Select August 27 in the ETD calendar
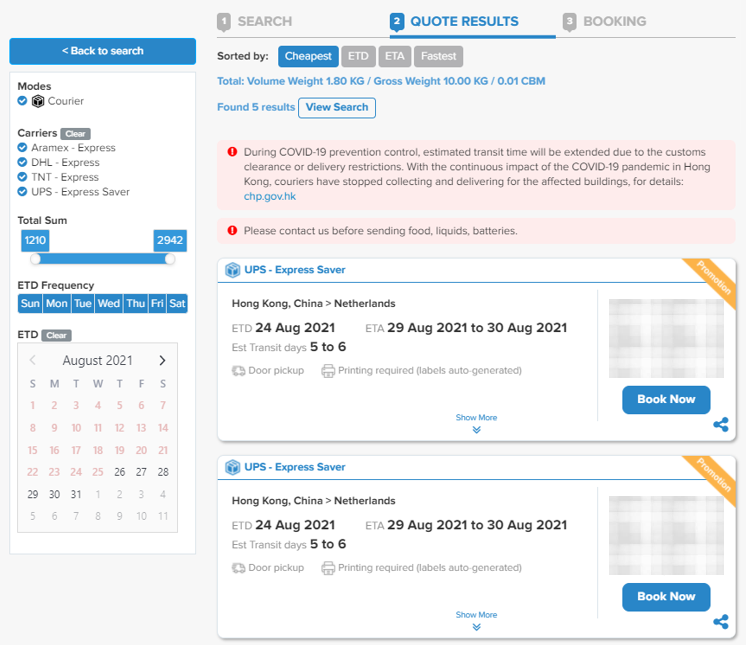Viewport: 747px width, 645px height. tap(141, 472)
